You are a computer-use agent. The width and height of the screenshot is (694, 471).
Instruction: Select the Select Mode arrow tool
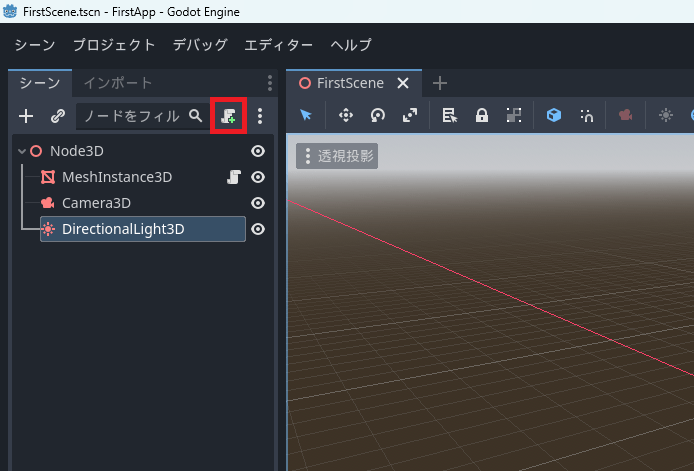pos(306,115)
